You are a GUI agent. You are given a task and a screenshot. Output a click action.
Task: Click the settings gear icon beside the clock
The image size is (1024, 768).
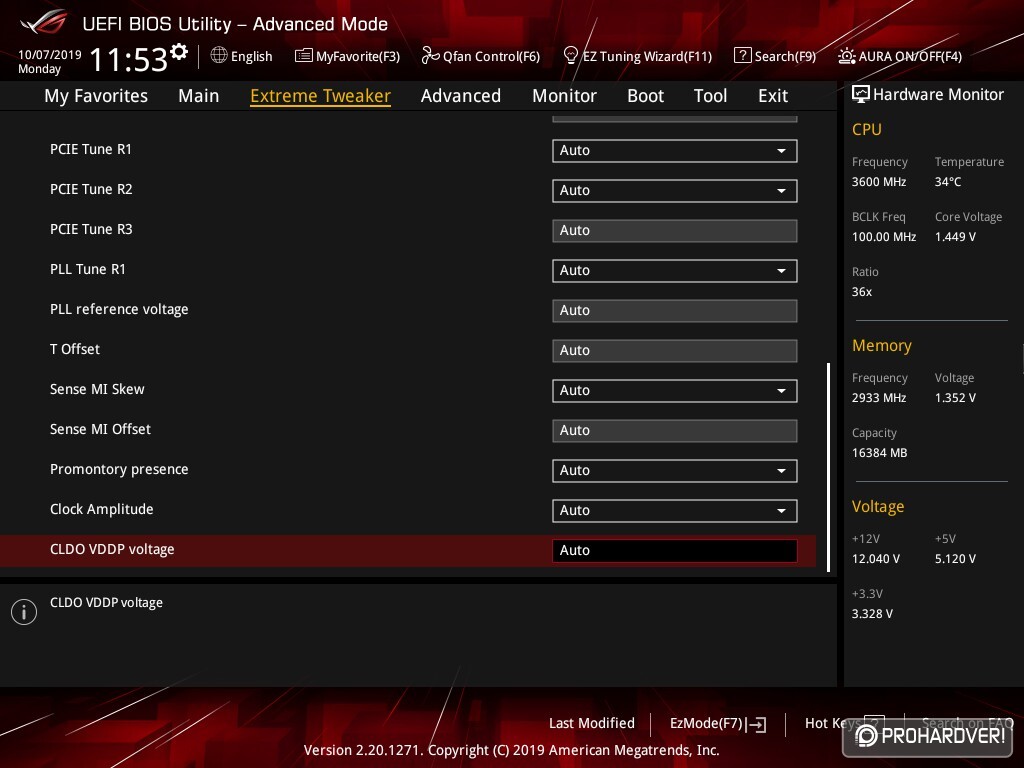pyautogui.click(x=179, y=52)
